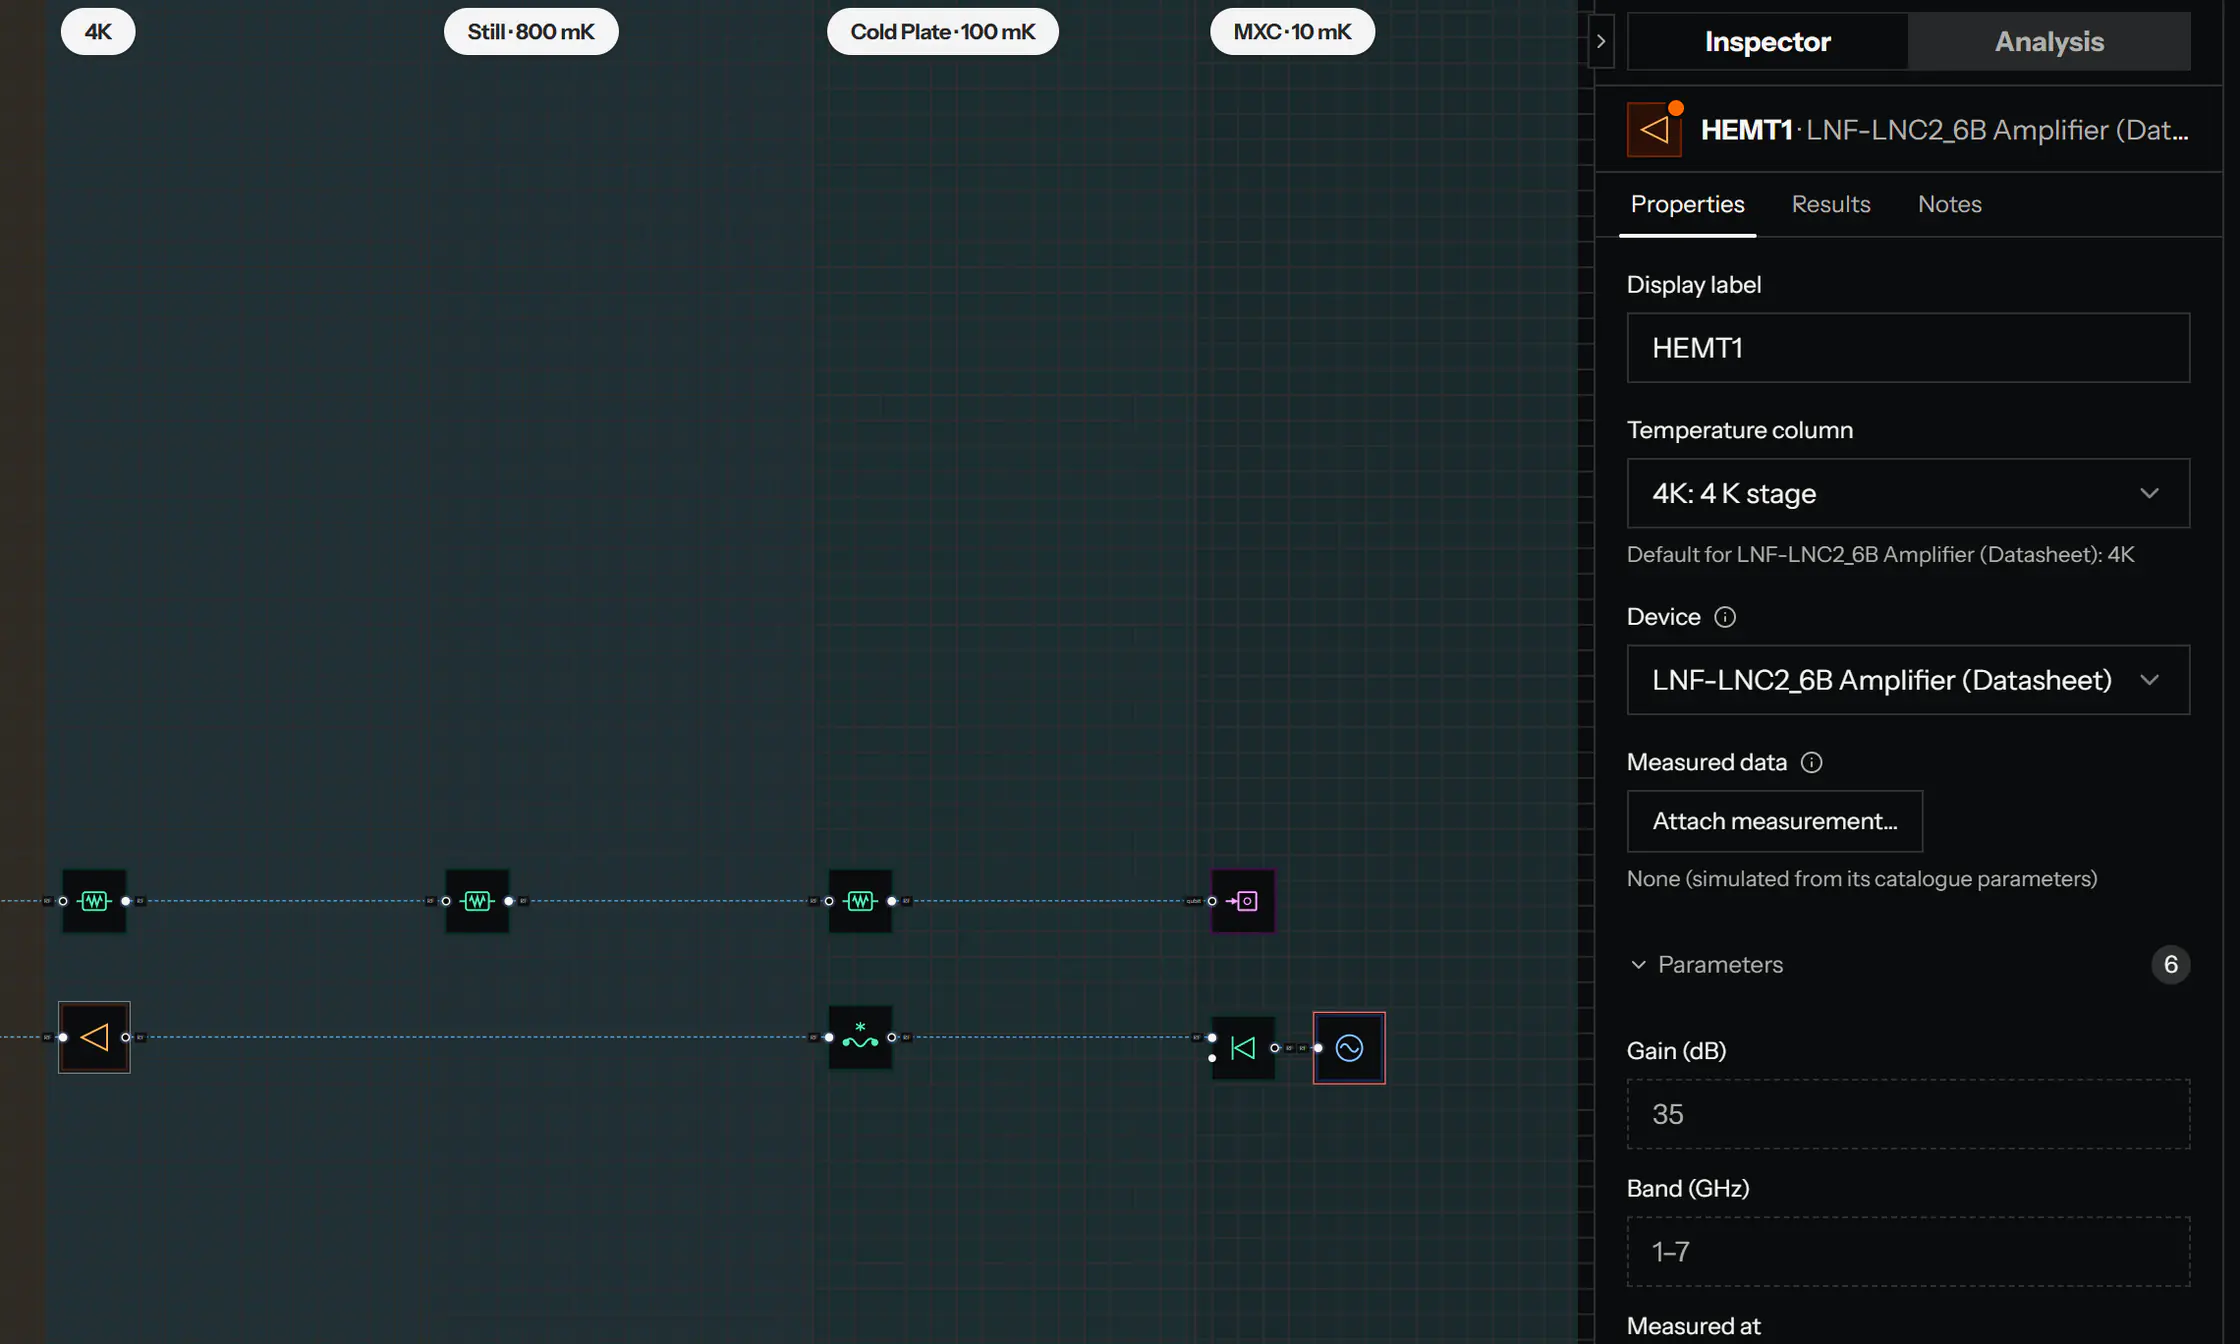Collapse the Parameters section
Screen dimensions: 2240x1344
pyautogui.click(x=1708, y=965)
